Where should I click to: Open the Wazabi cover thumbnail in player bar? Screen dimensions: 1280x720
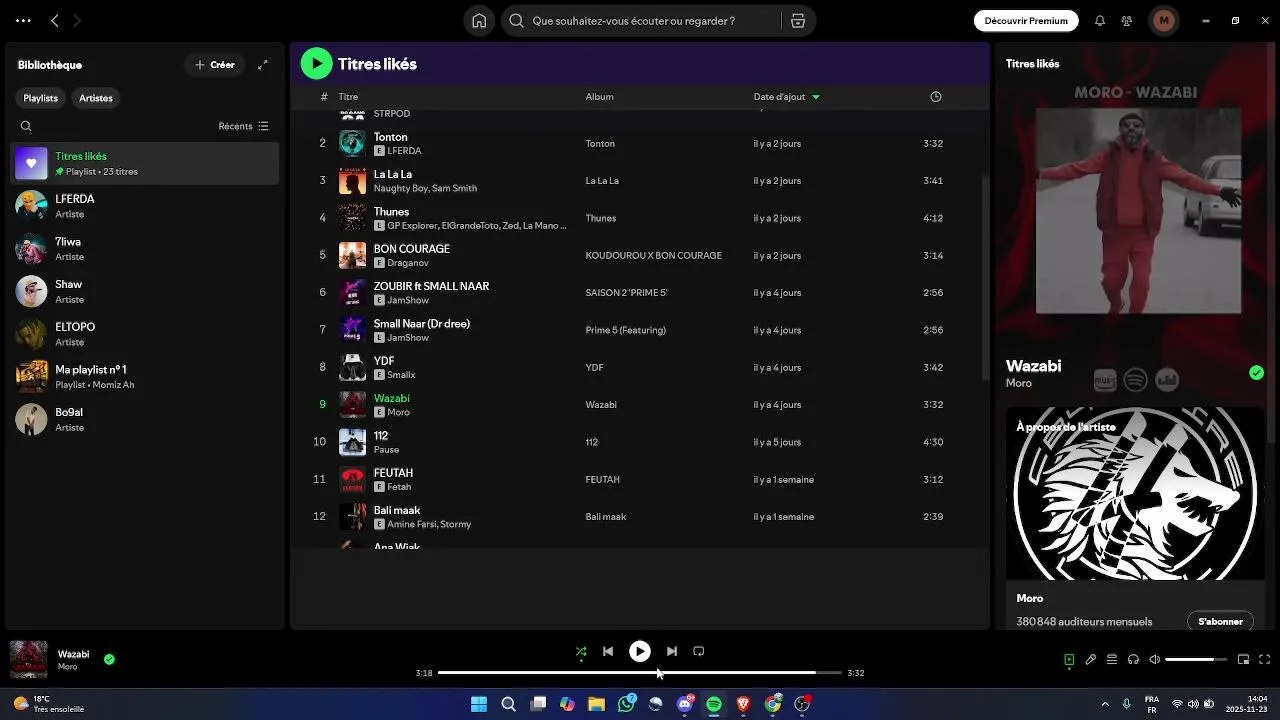[28, 659]
